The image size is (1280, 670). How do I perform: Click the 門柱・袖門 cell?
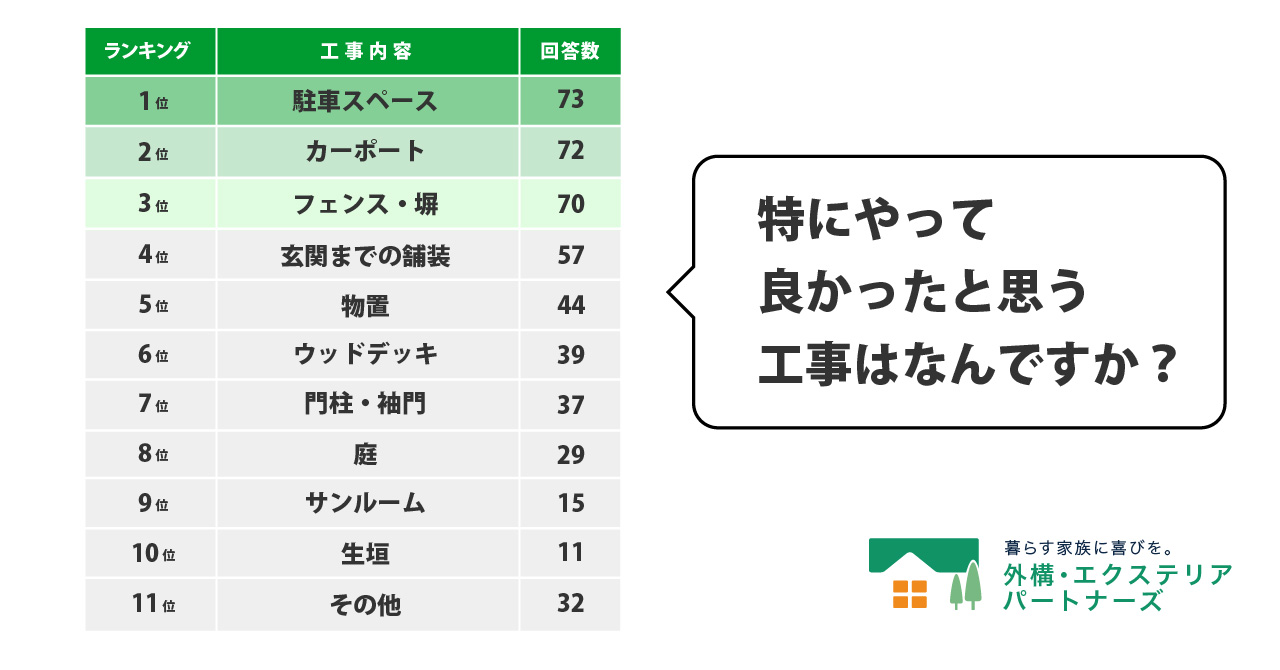pyautogui.click(x=367, y=405)
